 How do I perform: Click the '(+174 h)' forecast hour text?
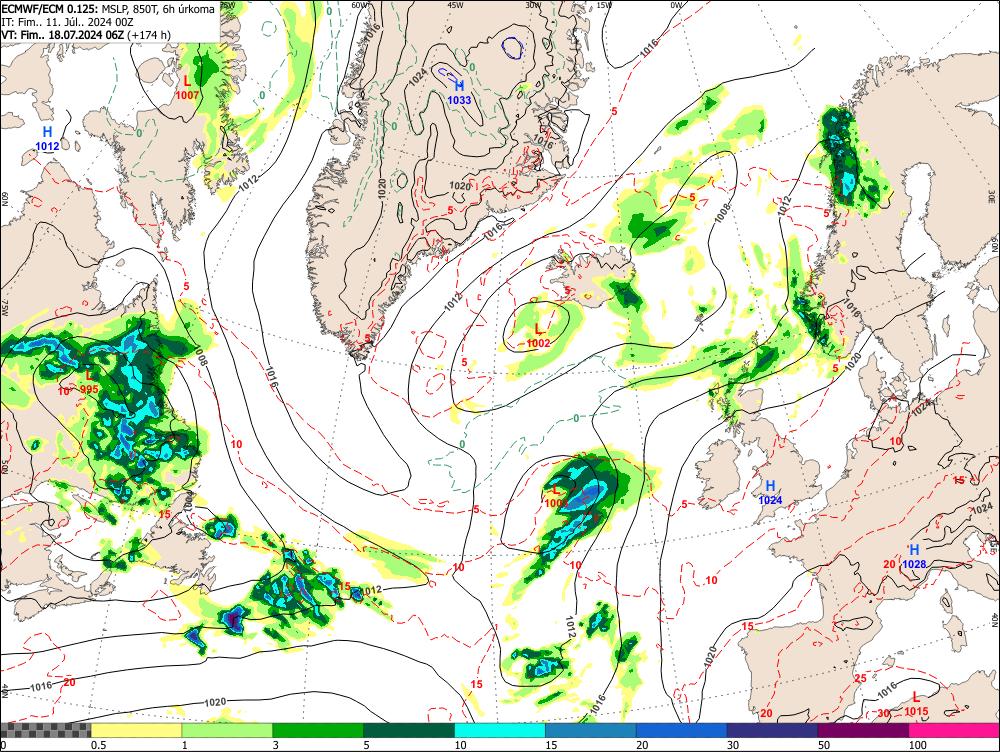pyautogui.click(x=149, y=35)
